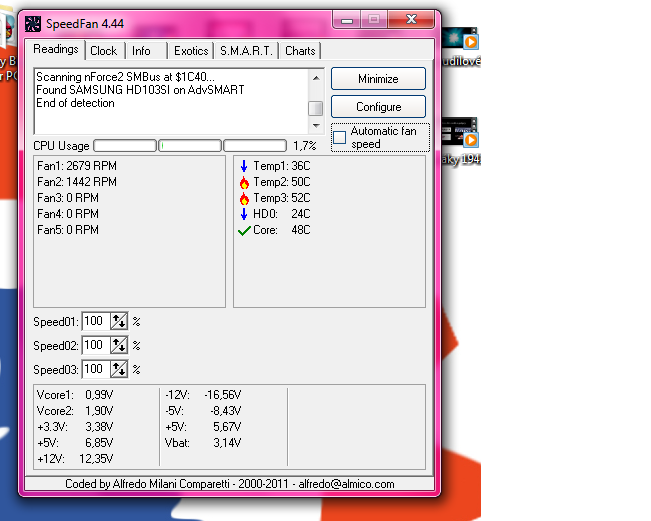Click the 'Temp3: 52C' reading
The image size is (651, 521).
[282, 198]
